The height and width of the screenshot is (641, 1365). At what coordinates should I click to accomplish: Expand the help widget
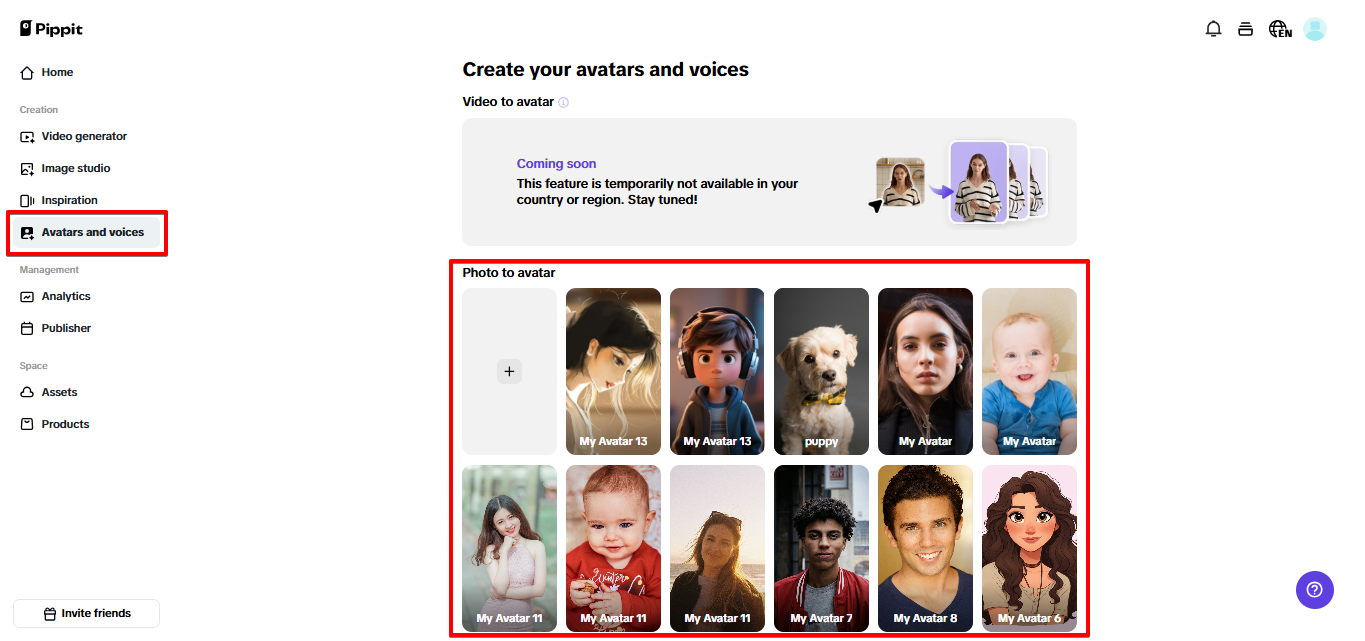click(1314, 590)
